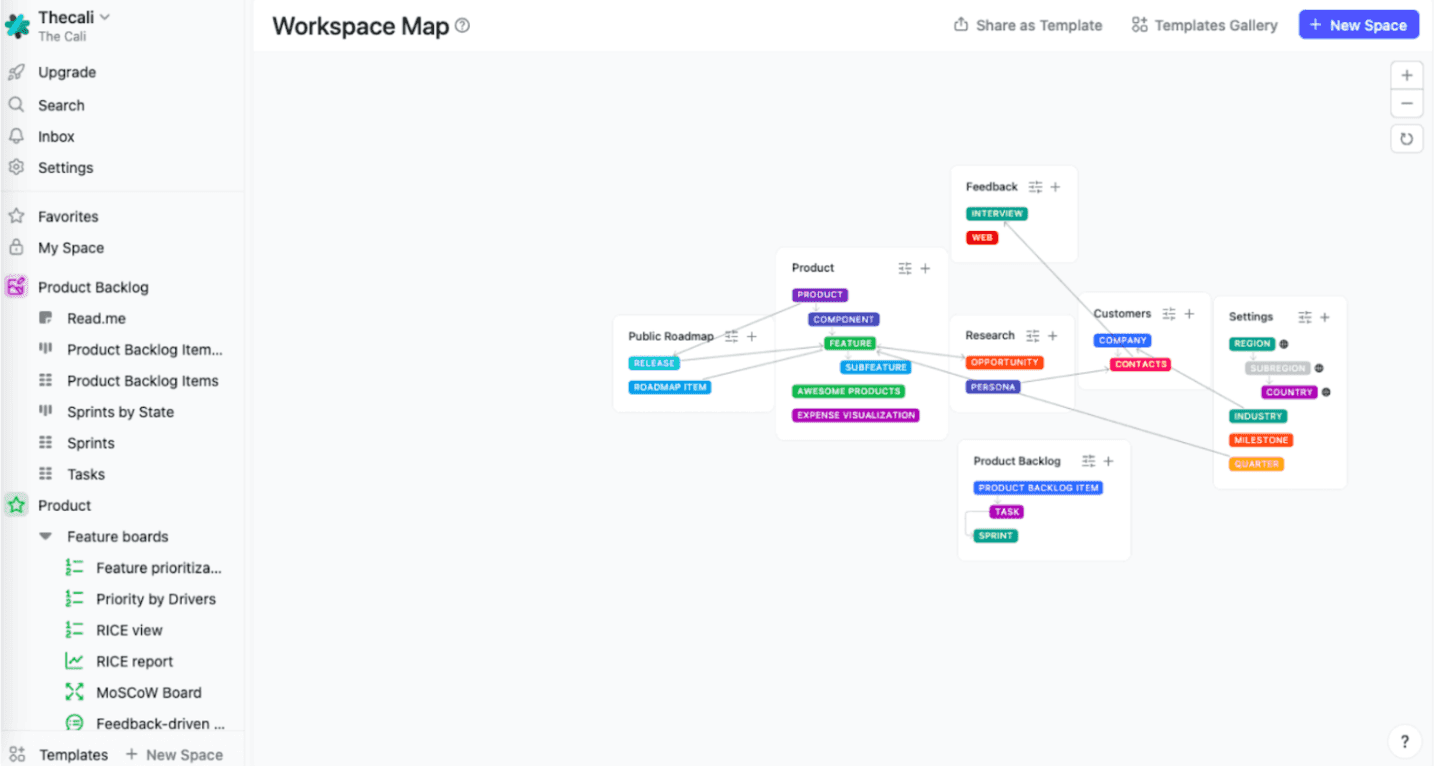This screenshot has width=1434, height=766.
Task: Click the help question mark icon
Action: (x=1404, y=741)
